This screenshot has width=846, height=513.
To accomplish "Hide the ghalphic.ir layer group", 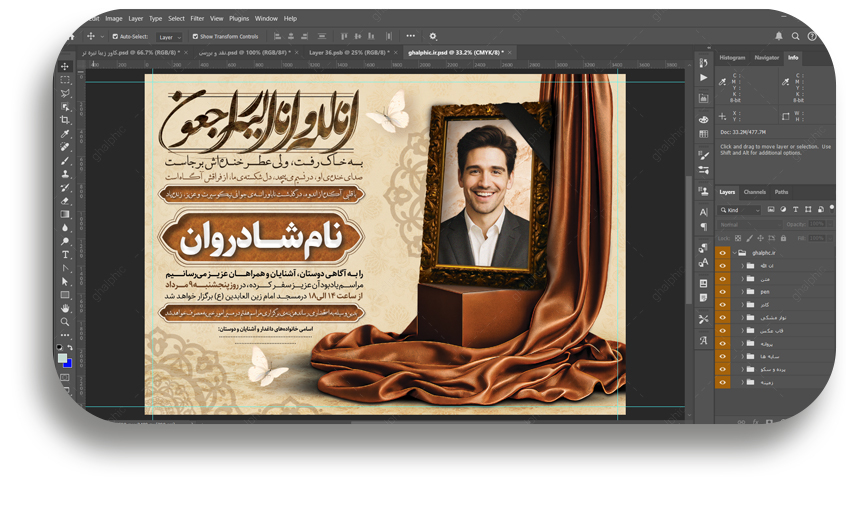I will [x=722, y=253].
